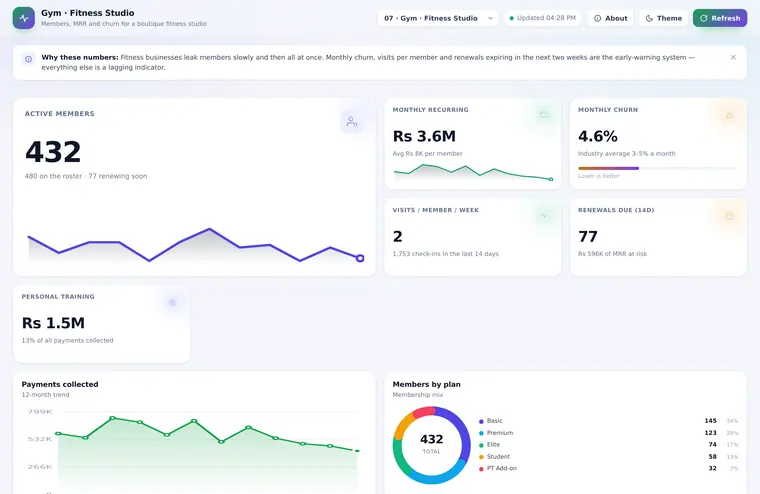Select the Student plan legend dot
This screenshot has height=494, width=760.
point(481,457)
